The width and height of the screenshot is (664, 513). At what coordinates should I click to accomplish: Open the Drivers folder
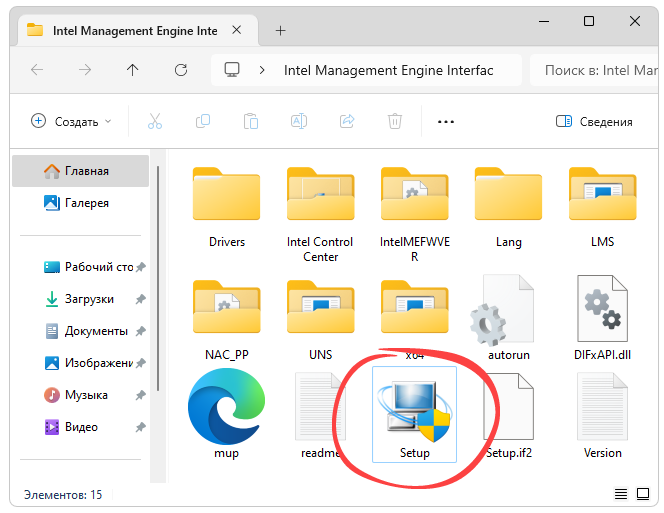227,207
